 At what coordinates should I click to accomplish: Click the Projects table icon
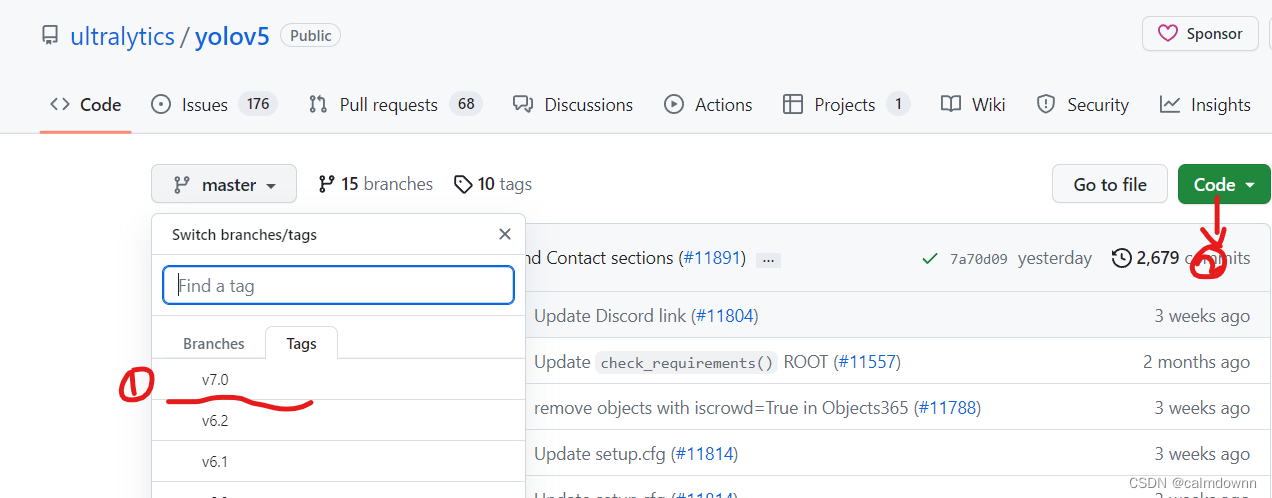(793, 104)
